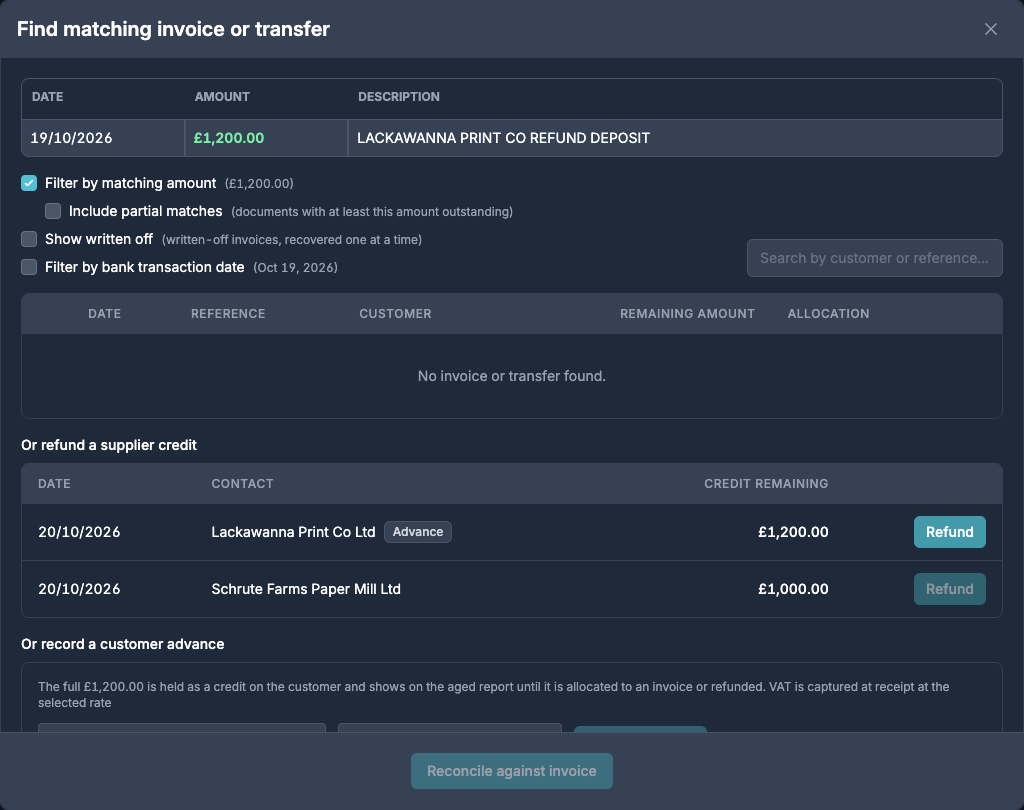The height and width of the screenshot is (810, 1024).
Task: Click the Advance badge next to Lackawanna
Action: [417, 532]
